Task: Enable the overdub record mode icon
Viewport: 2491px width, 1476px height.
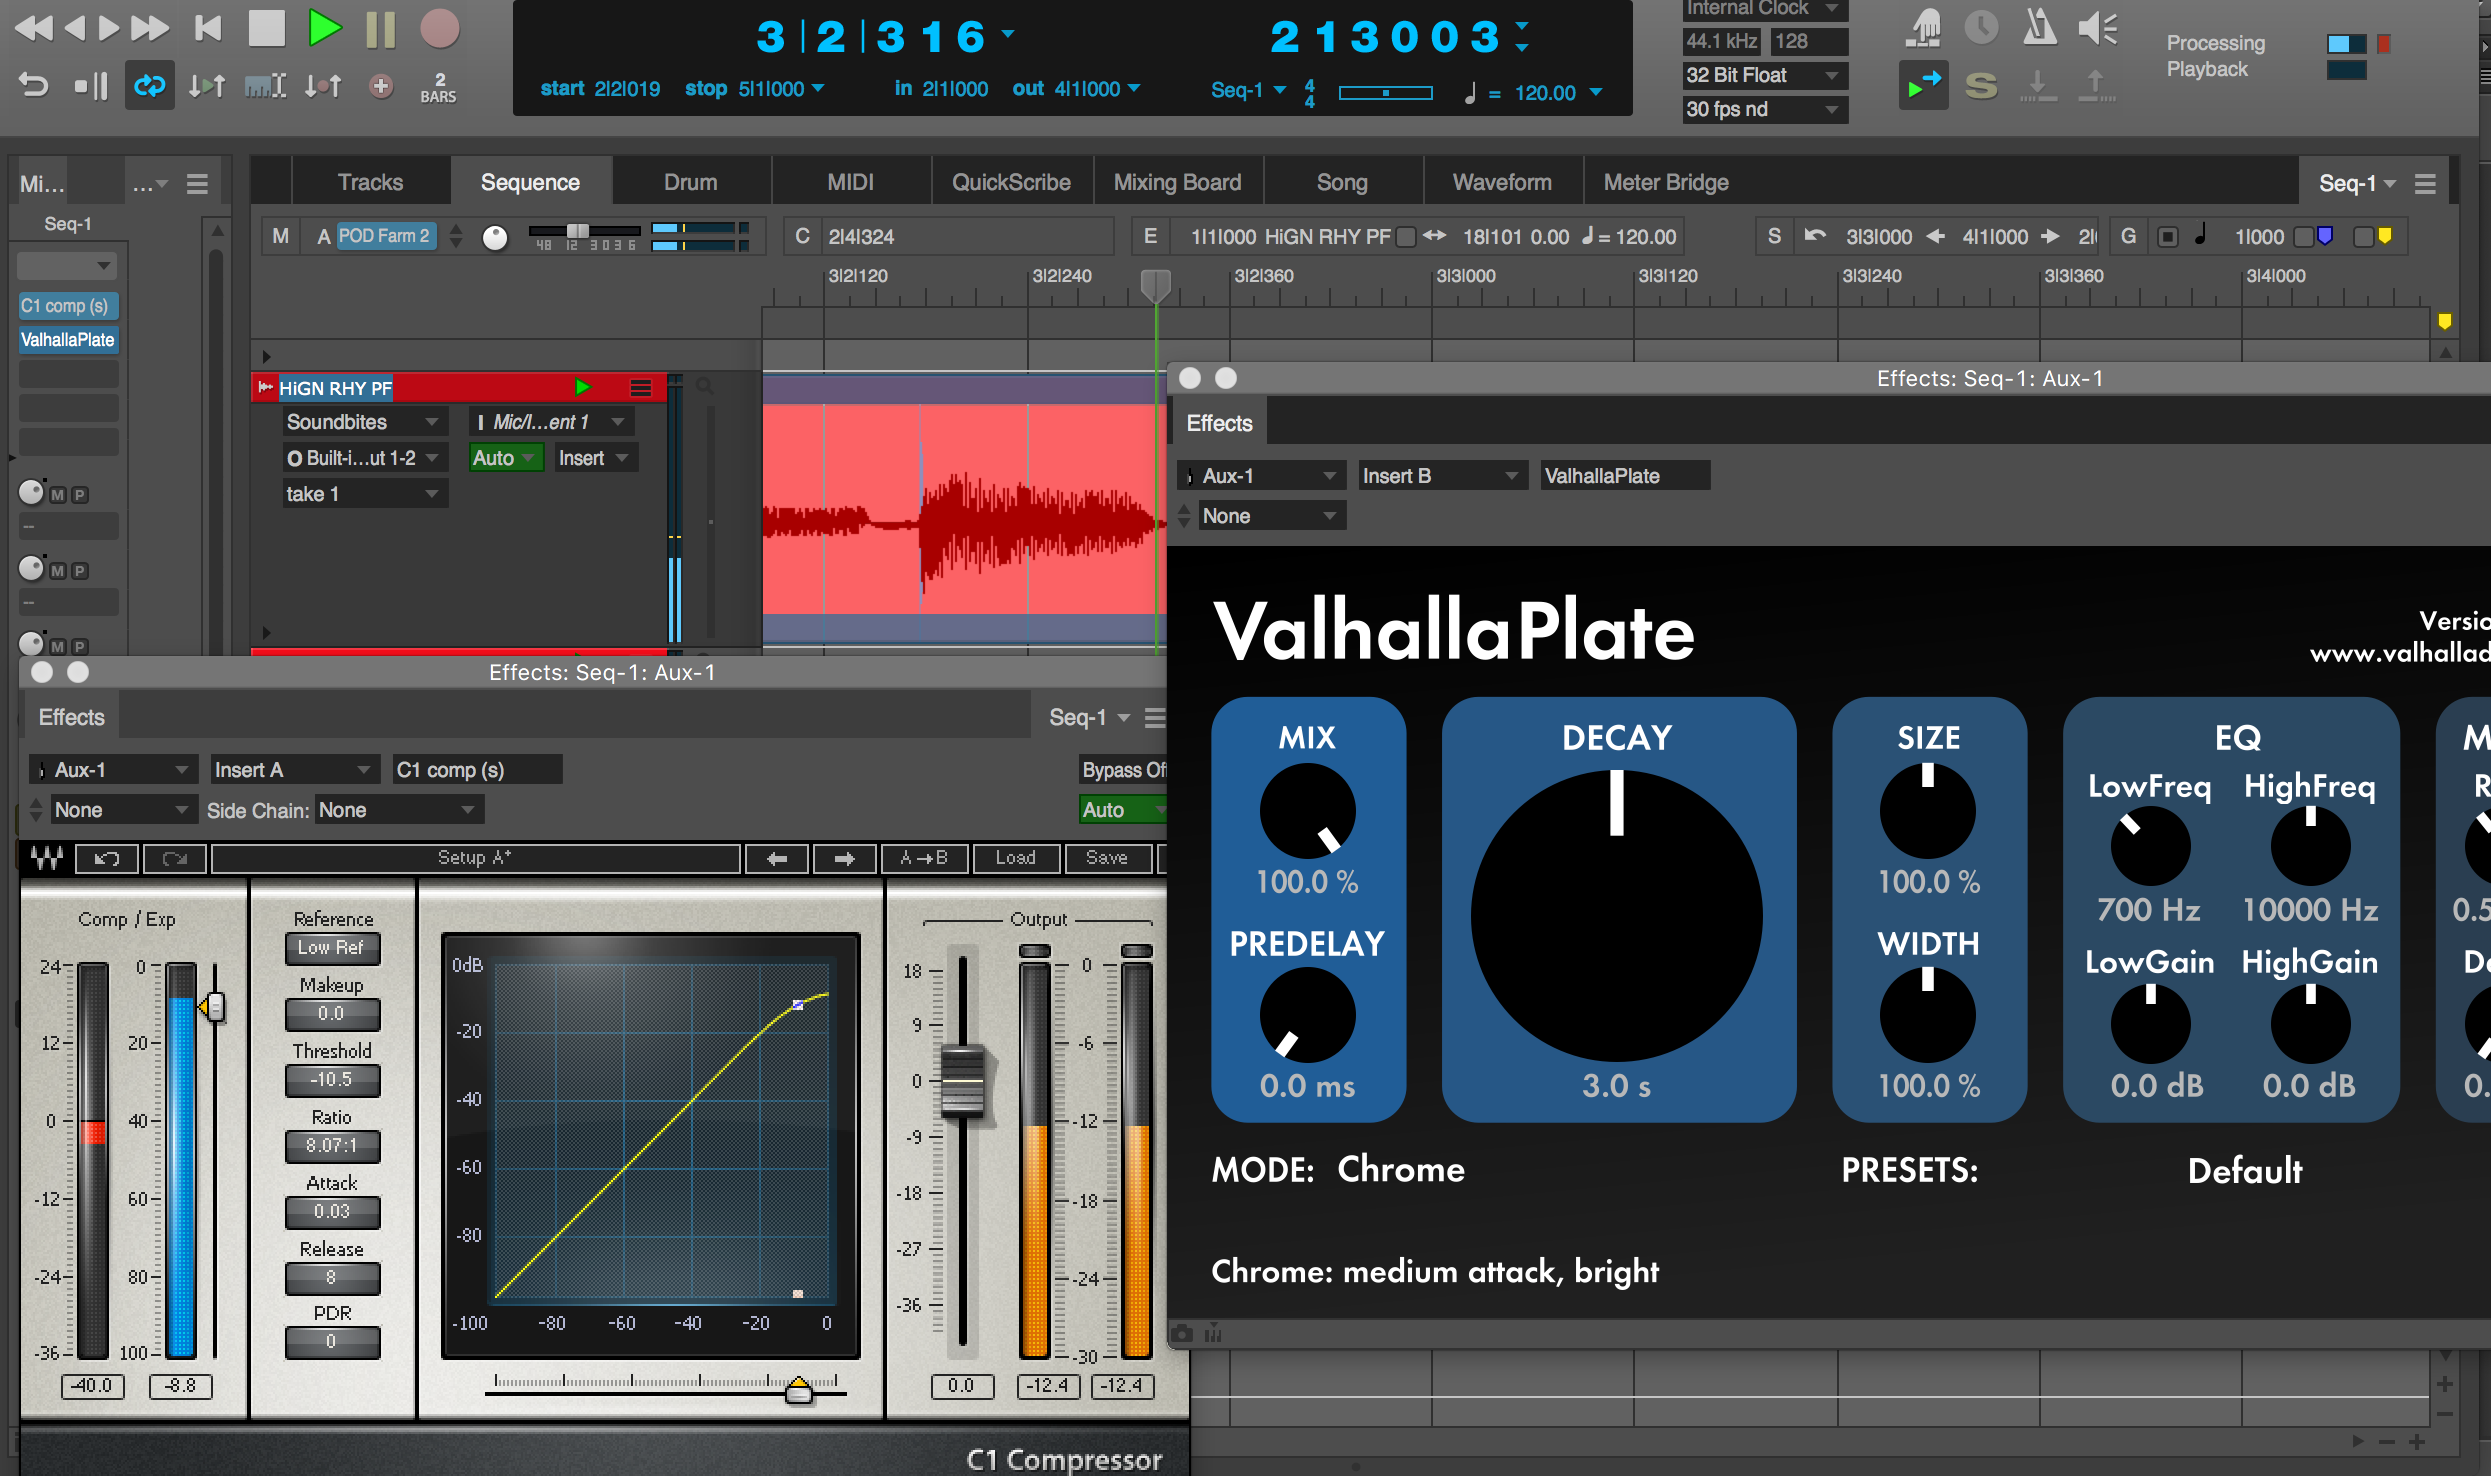Action: (1923, 85)
